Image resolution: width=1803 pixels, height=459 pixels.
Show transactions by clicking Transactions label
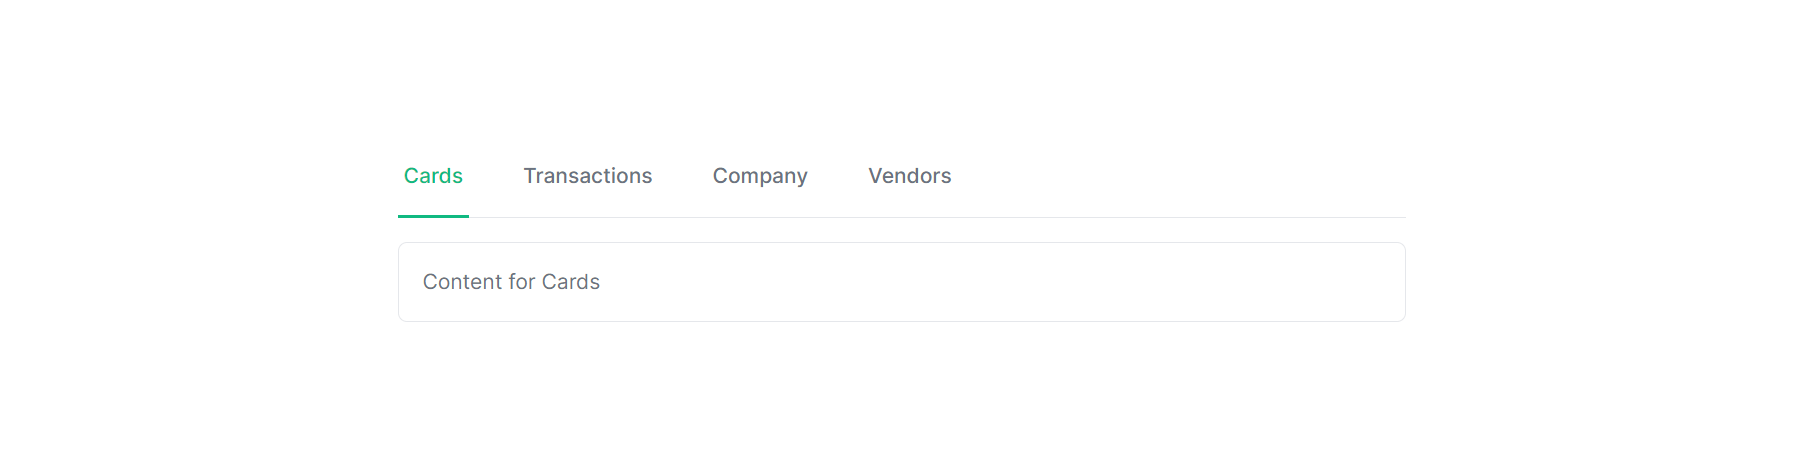(587, 176)
